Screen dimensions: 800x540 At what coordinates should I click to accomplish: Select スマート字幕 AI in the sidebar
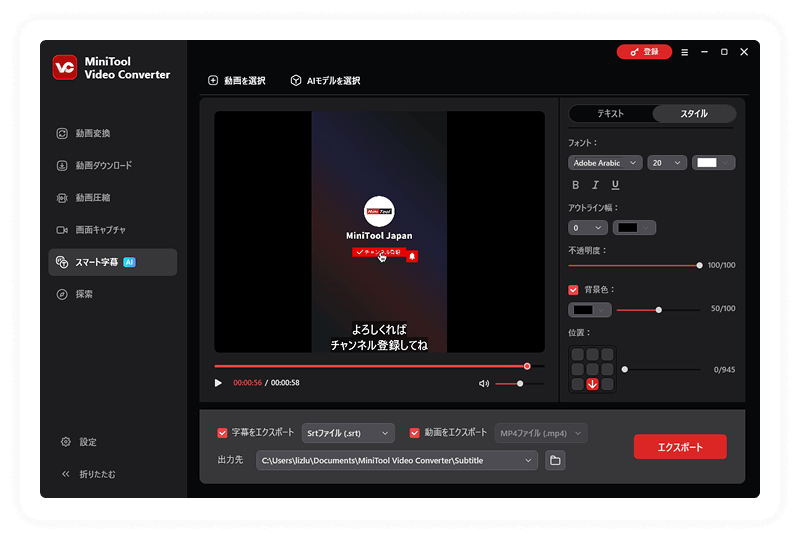[x=112, y=262]
